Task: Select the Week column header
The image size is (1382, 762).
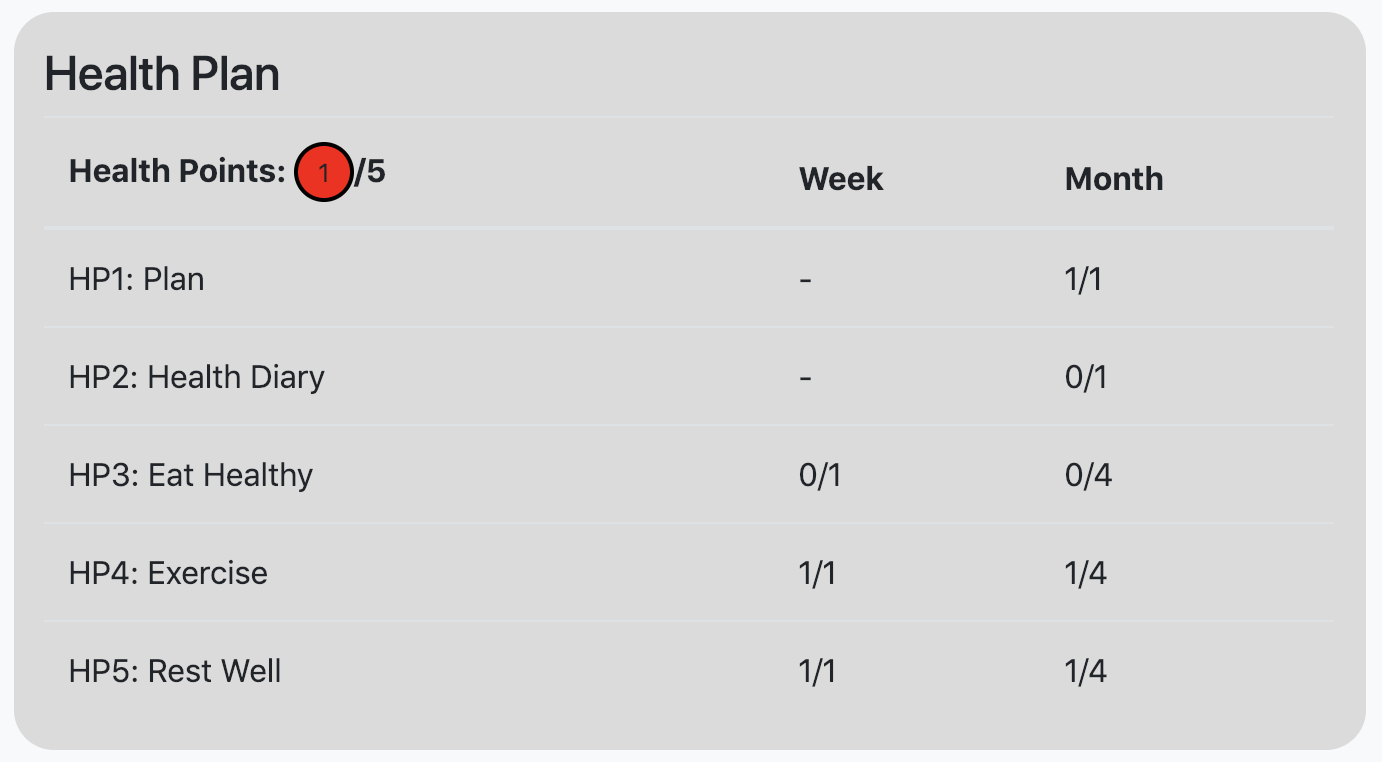Action: click(x=841, y=179)
